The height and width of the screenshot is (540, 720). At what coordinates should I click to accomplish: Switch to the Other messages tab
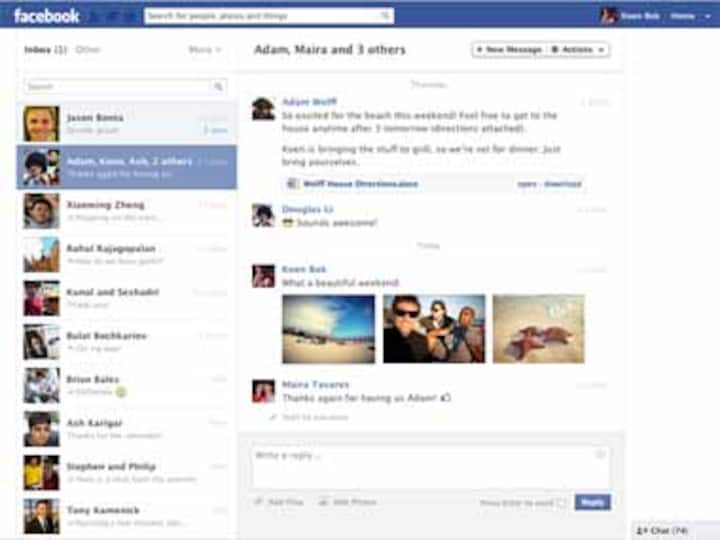click(x=88, y=49)
